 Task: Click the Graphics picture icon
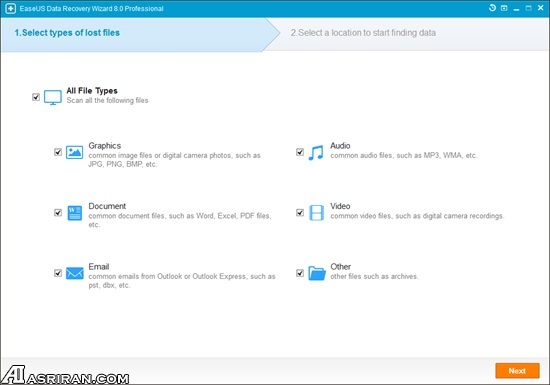pyautogui.click(x=74, y=152)
